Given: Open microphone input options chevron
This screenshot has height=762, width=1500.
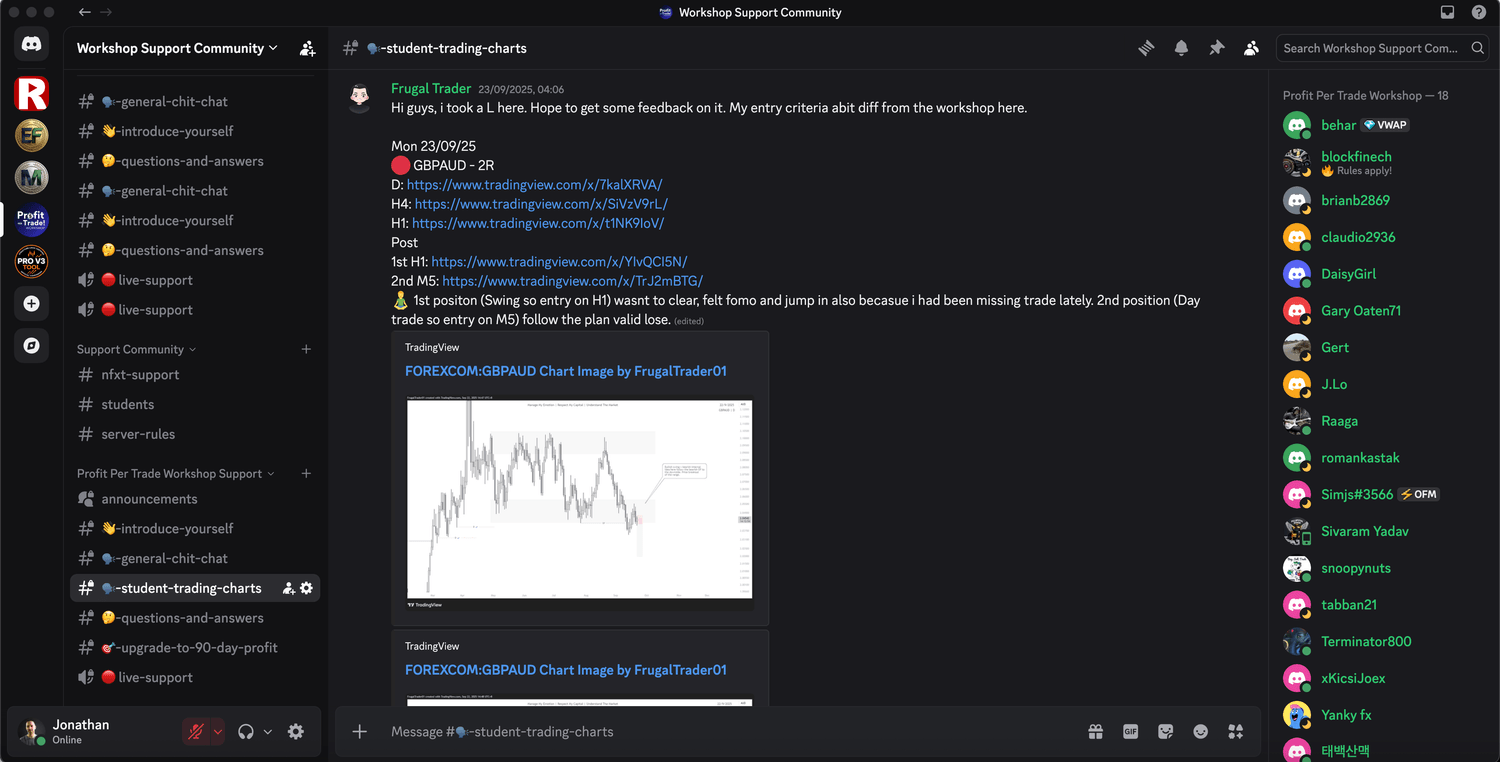Looking at the screenshot, I should pyautogui.click(x=218, y=732).
